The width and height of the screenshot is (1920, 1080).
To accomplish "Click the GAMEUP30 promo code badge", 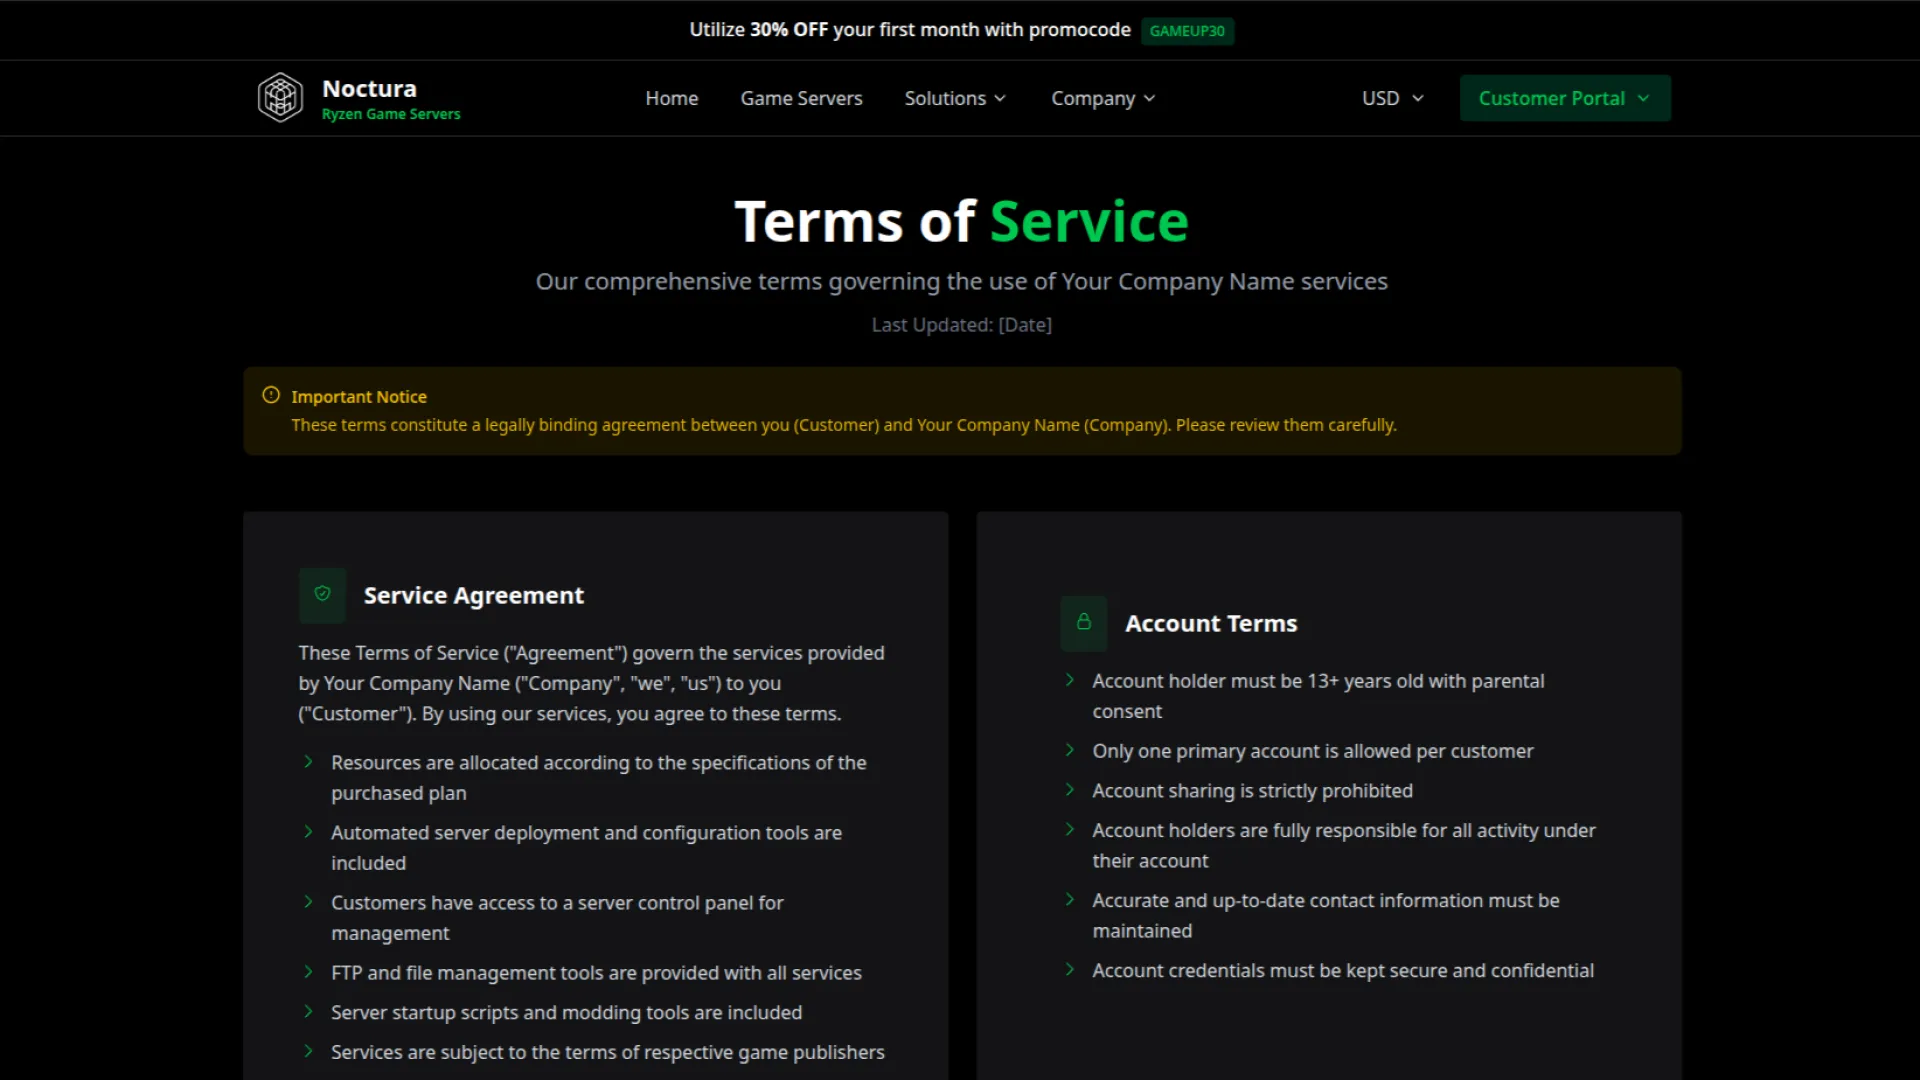I will [x=1187, y=31].
